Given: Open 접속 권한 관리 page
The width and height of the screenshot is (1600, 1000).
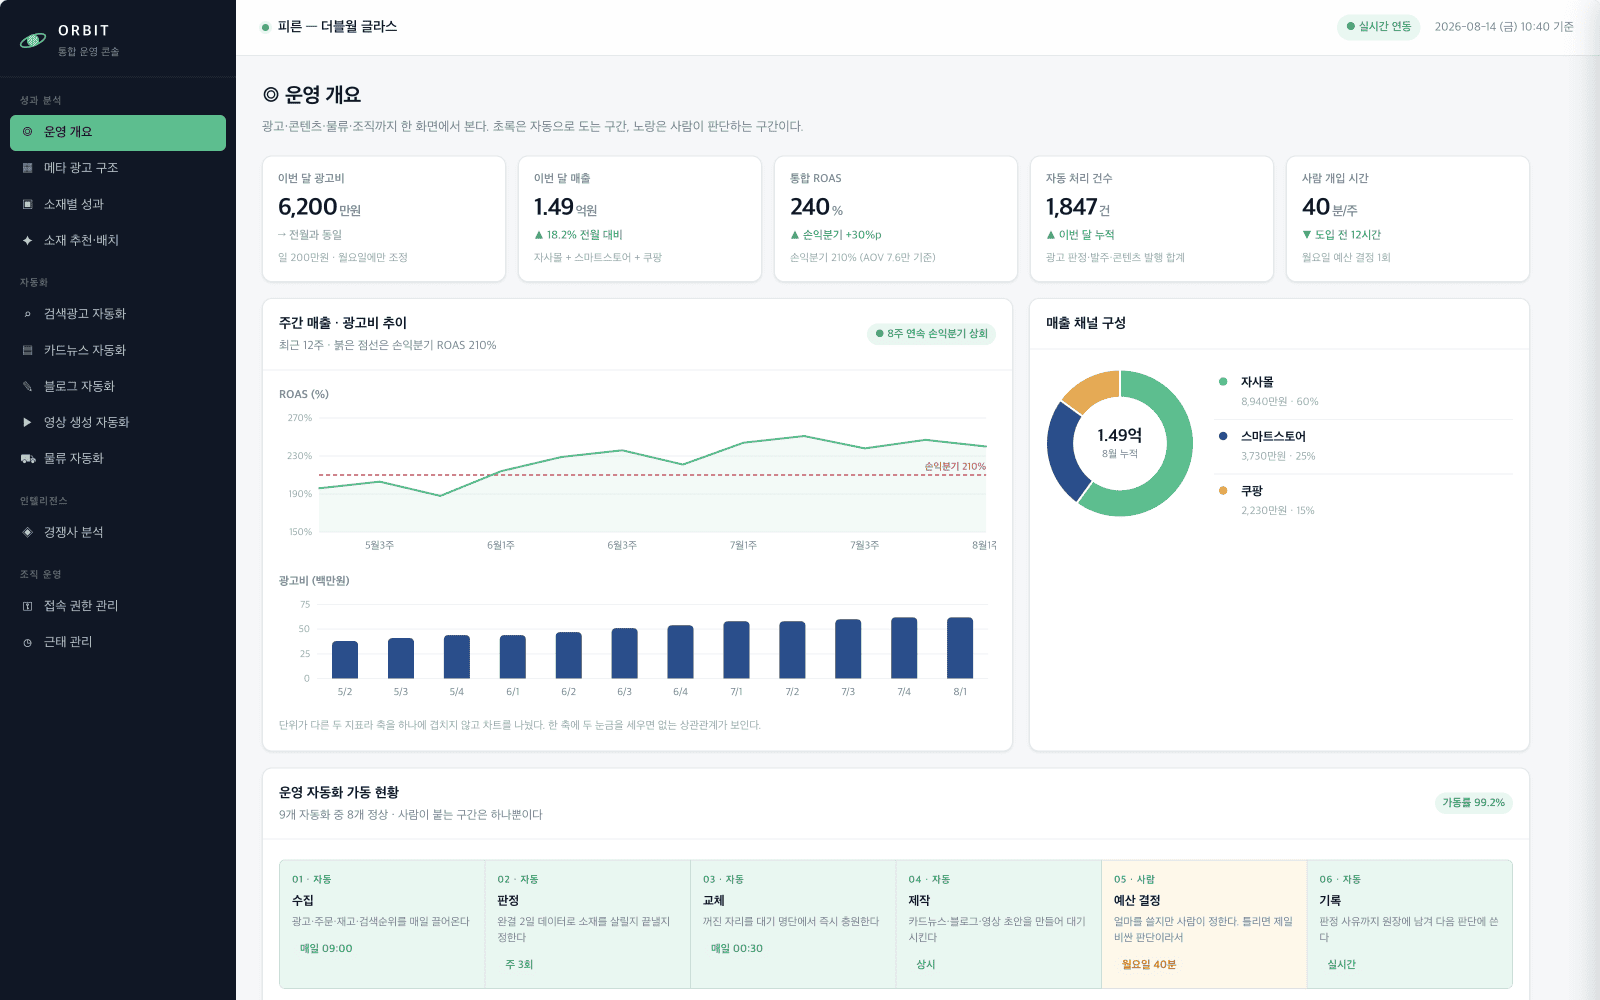Looking at the screenshot, I should coord(118,606).
